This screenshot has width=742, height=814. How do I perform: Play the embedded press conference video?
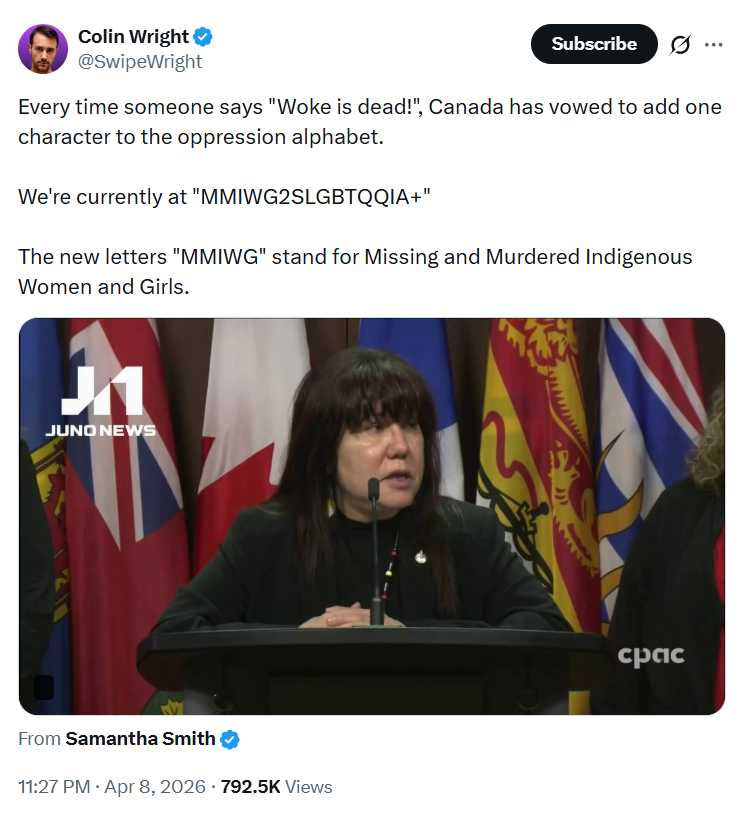371,516
